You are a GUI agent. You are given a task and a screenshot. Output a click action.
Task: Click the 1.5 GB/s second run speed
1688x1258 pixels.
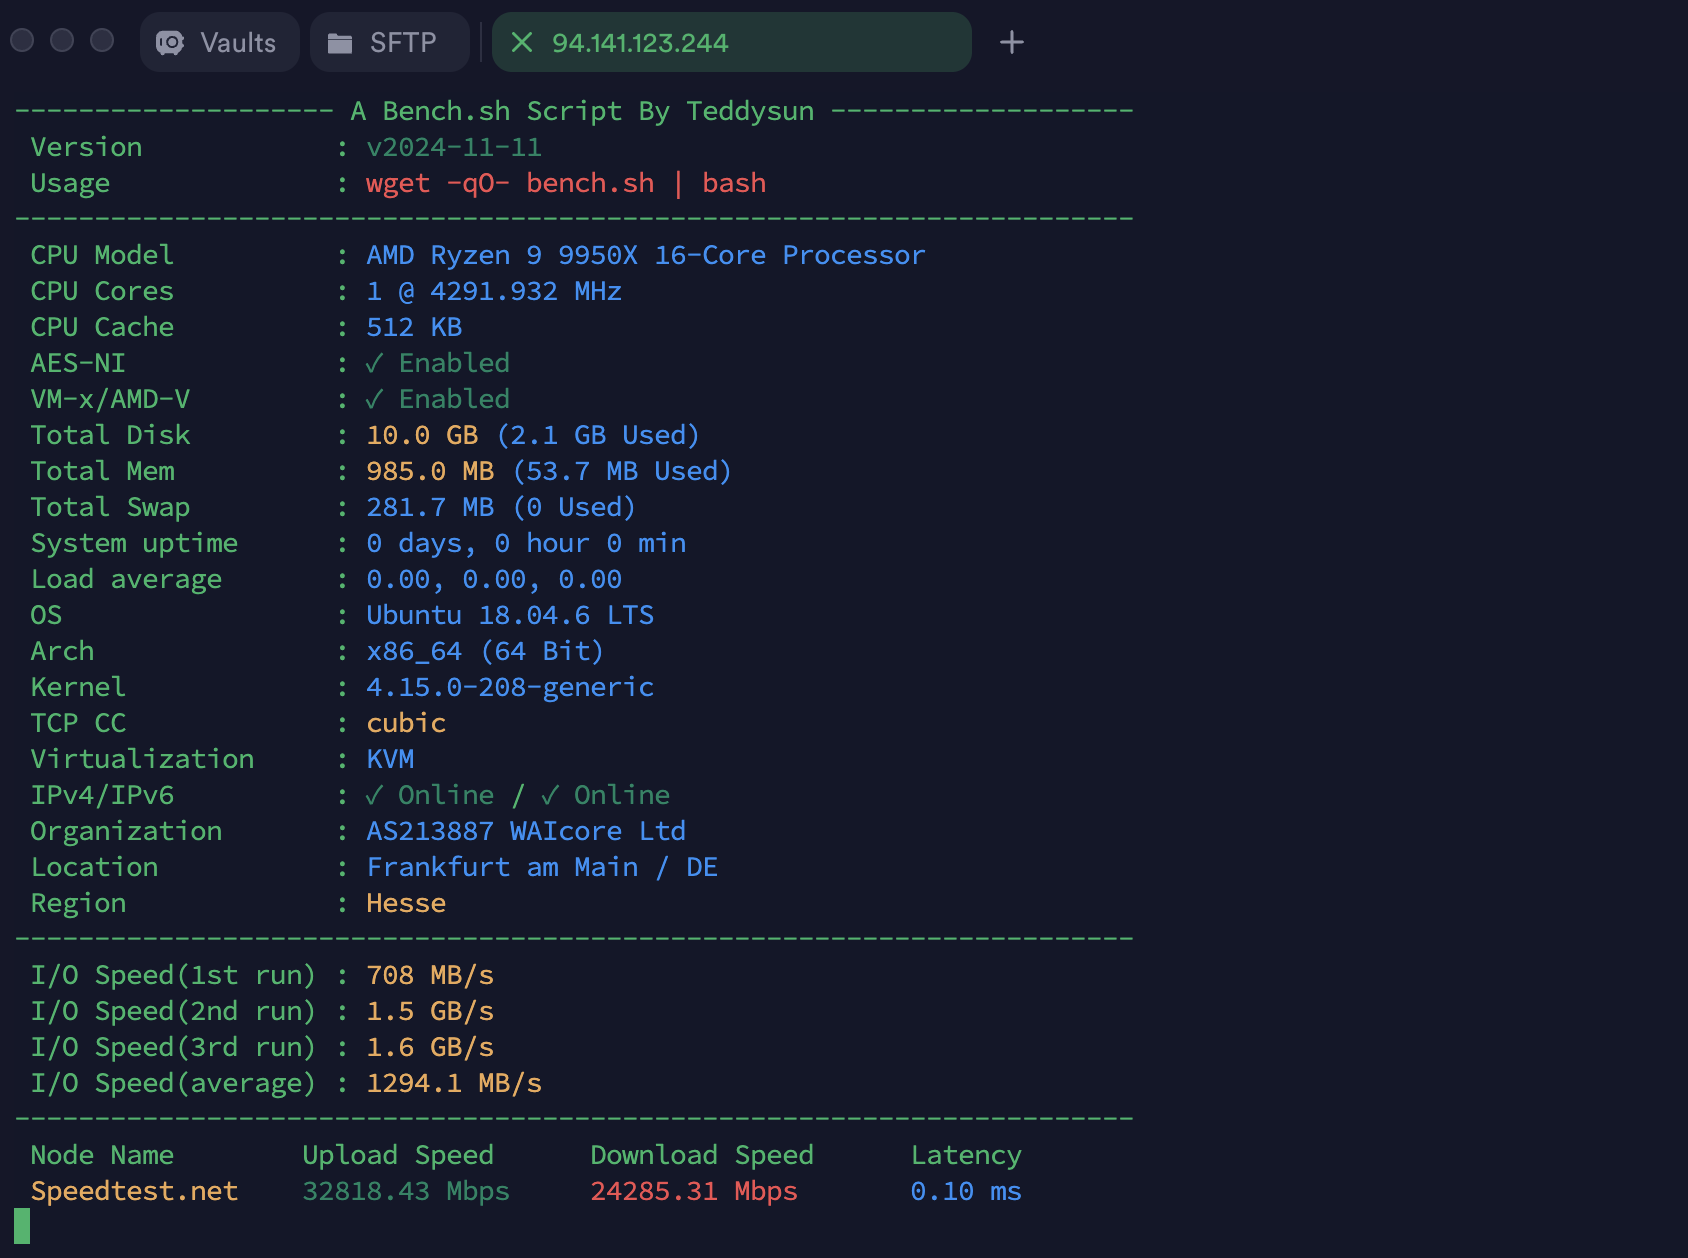pyautogui.click(x=430, y=1011)
